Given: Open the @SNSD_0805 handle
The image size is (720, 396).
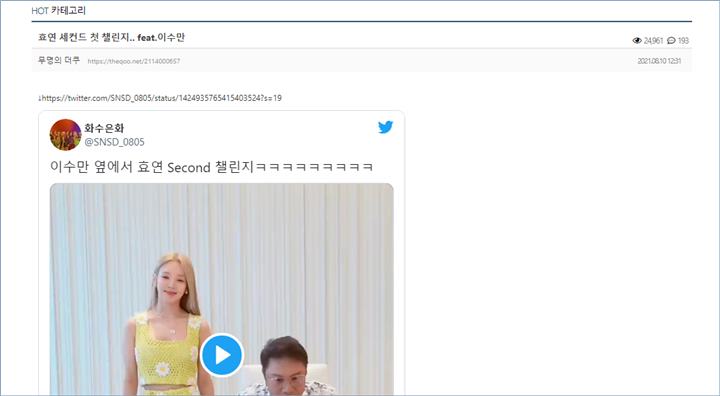Looking at the screenshot, I should pos(114,142).
